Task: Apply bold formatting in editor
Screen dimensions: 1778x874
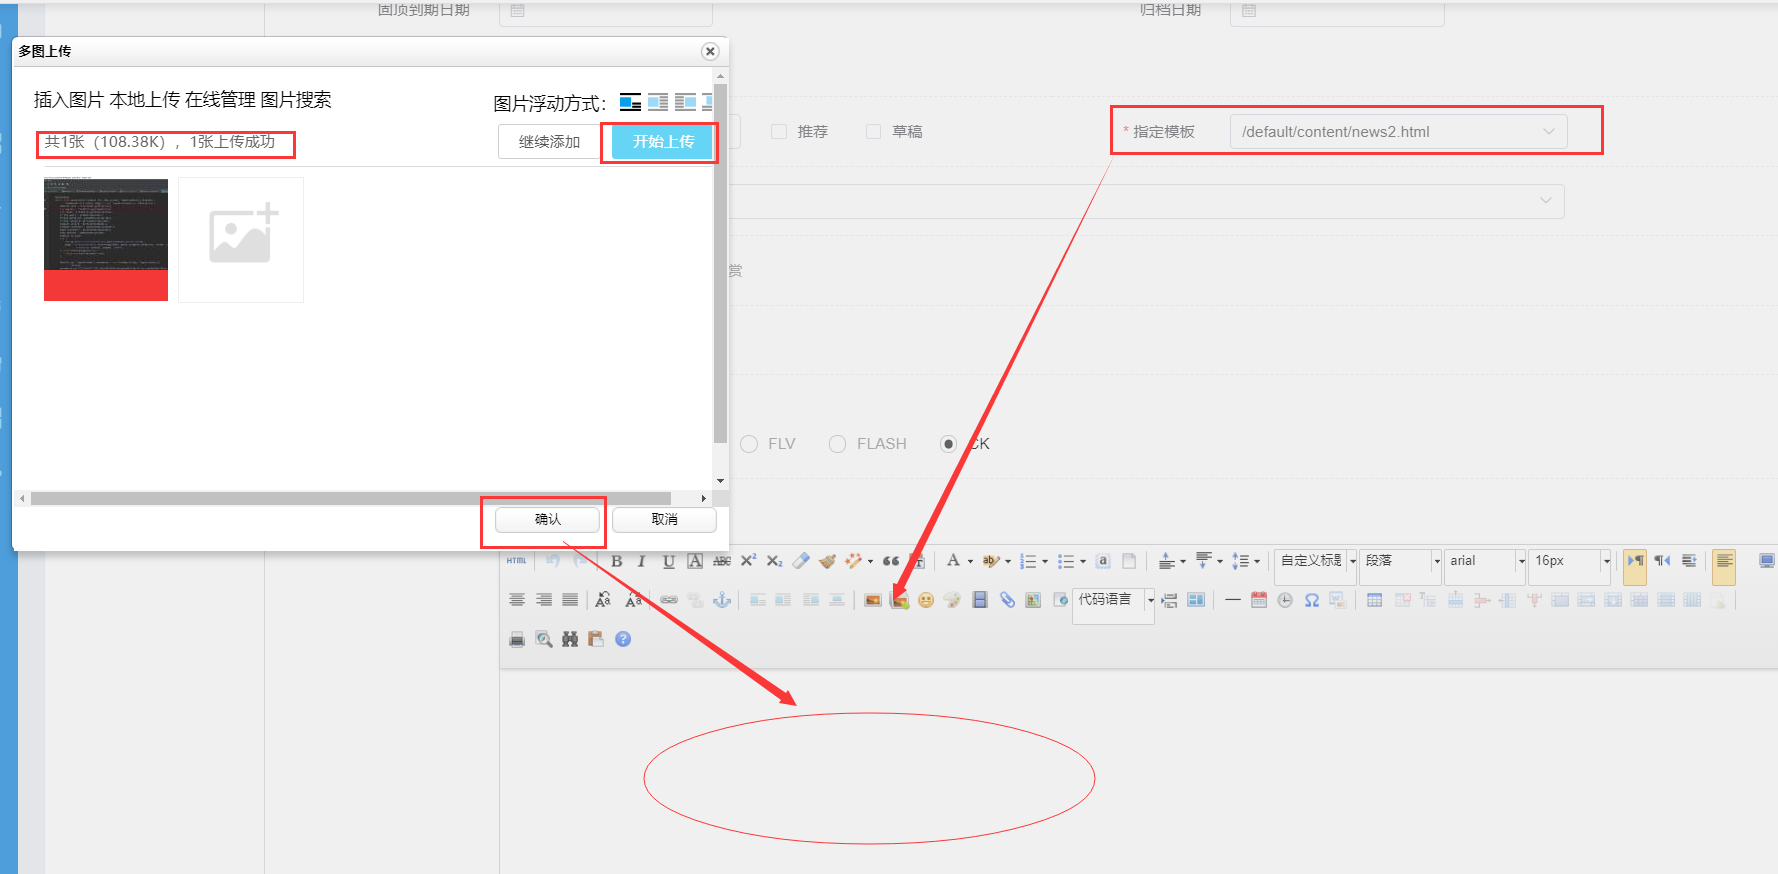Action: click(x=616, y=561)
